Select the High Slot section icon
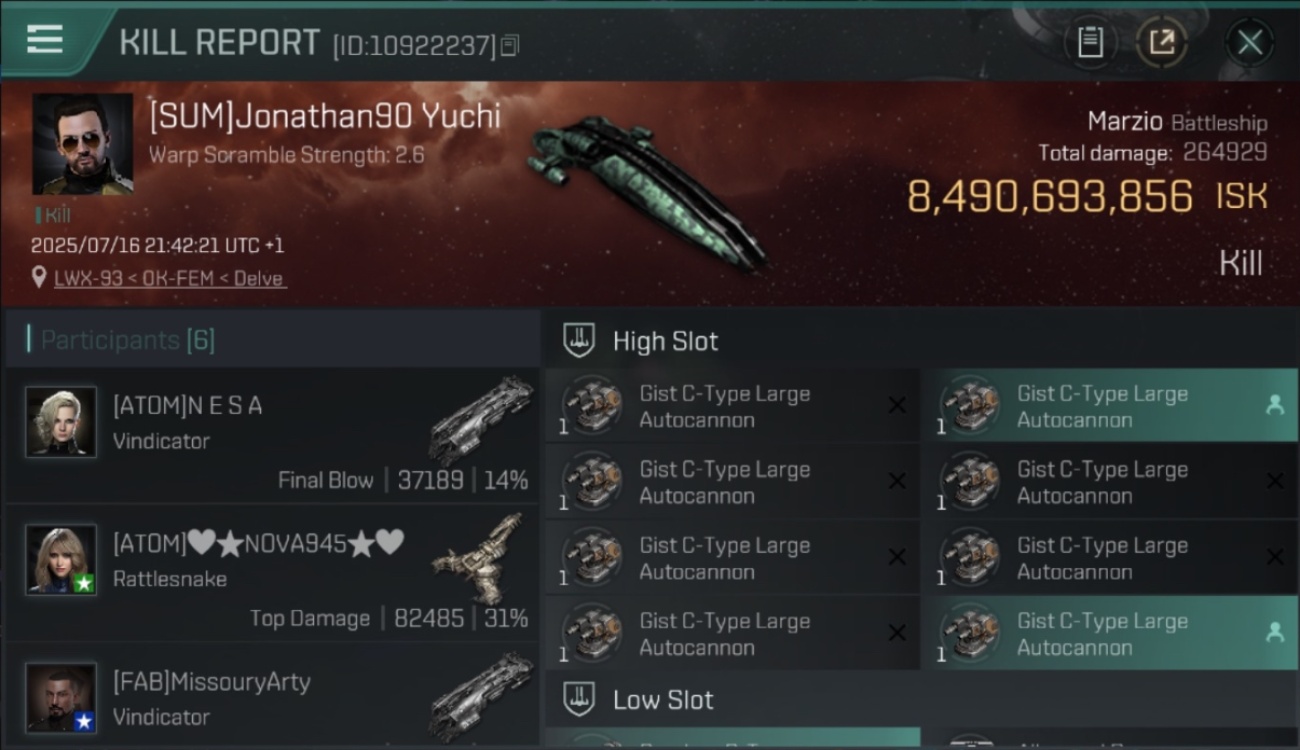The image size is (1300, 750). pyautogui.click(x=579, y=340)
